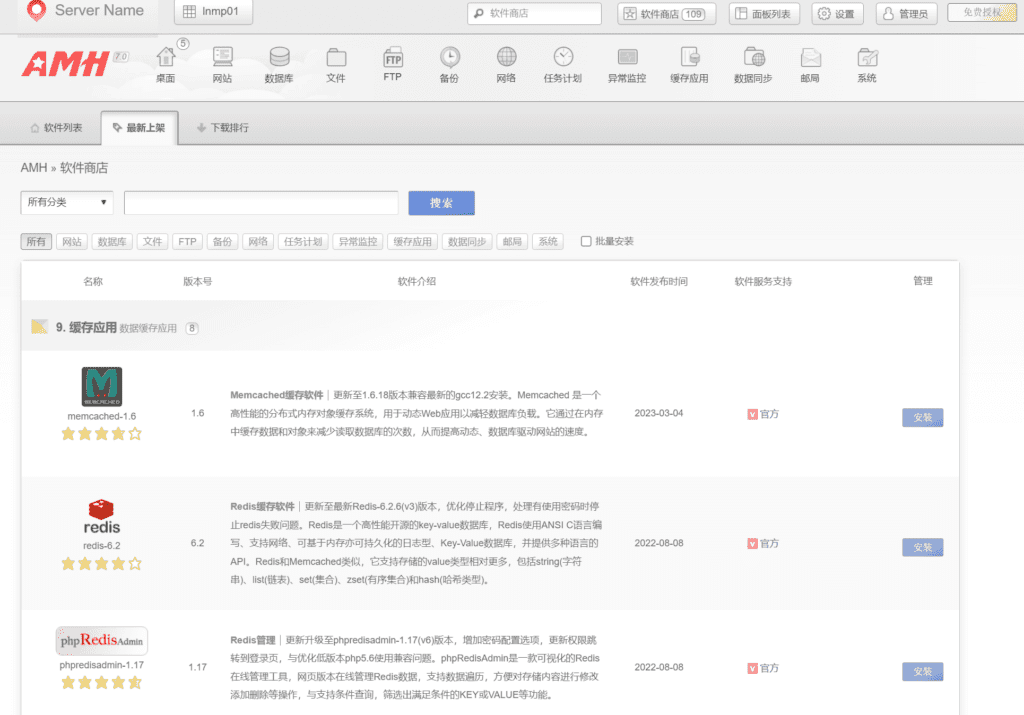Filter software by 任务计划 tag
This screenshot has height=715, width=1024.
pyautogui.click(x=303, y=242)
